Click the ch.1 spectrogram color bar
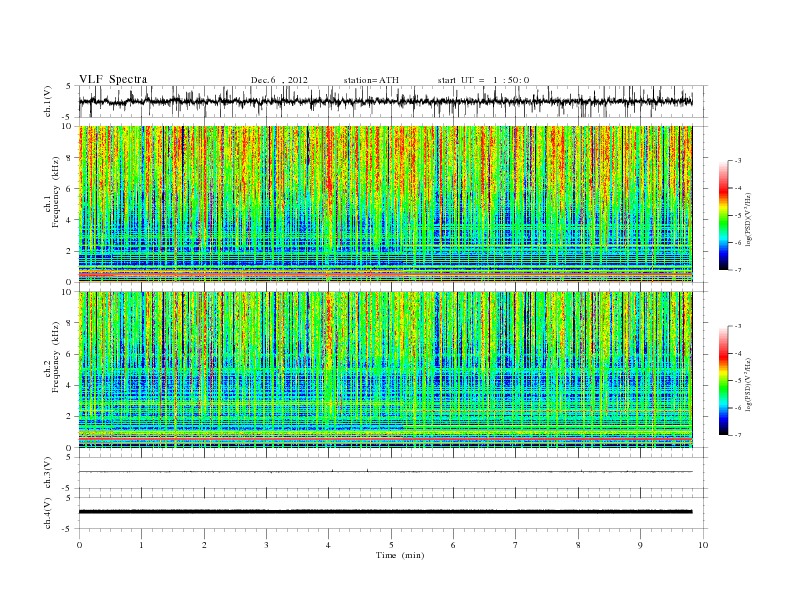This screenshot has height=612, width=792. tap(723, 215)
